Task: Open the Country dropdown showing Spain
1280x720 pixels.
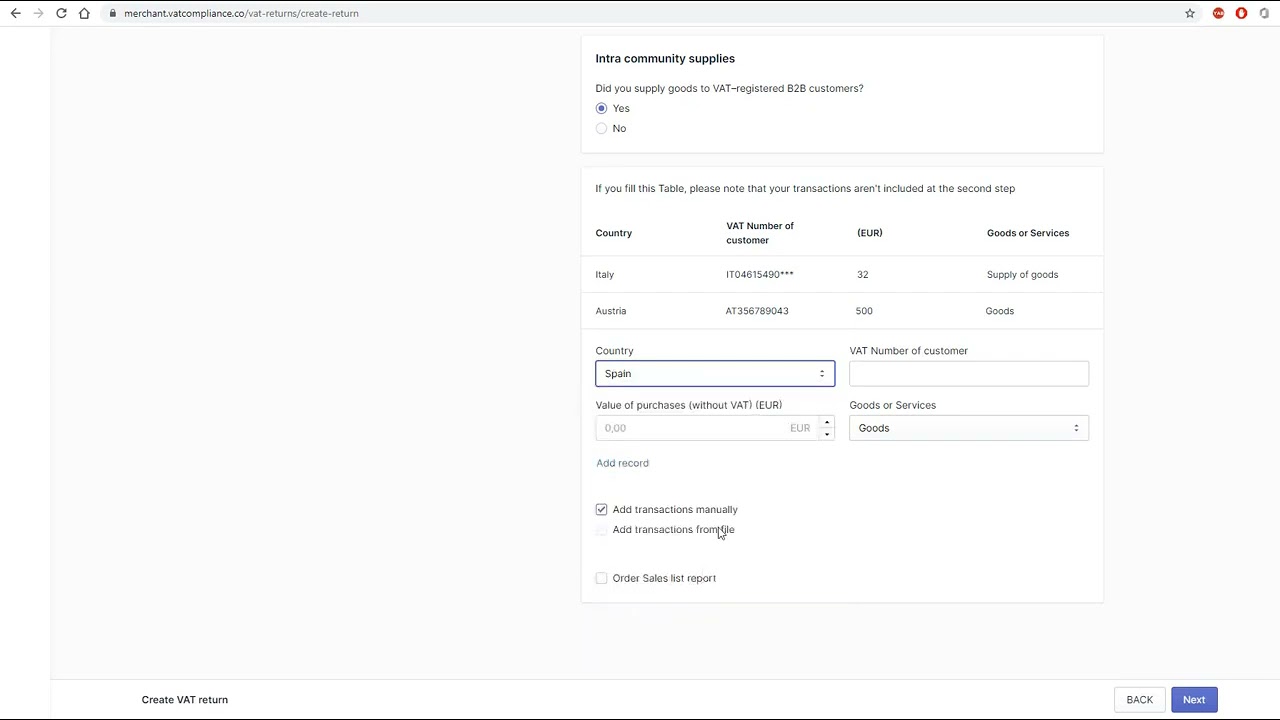Action: click(715, 373)
